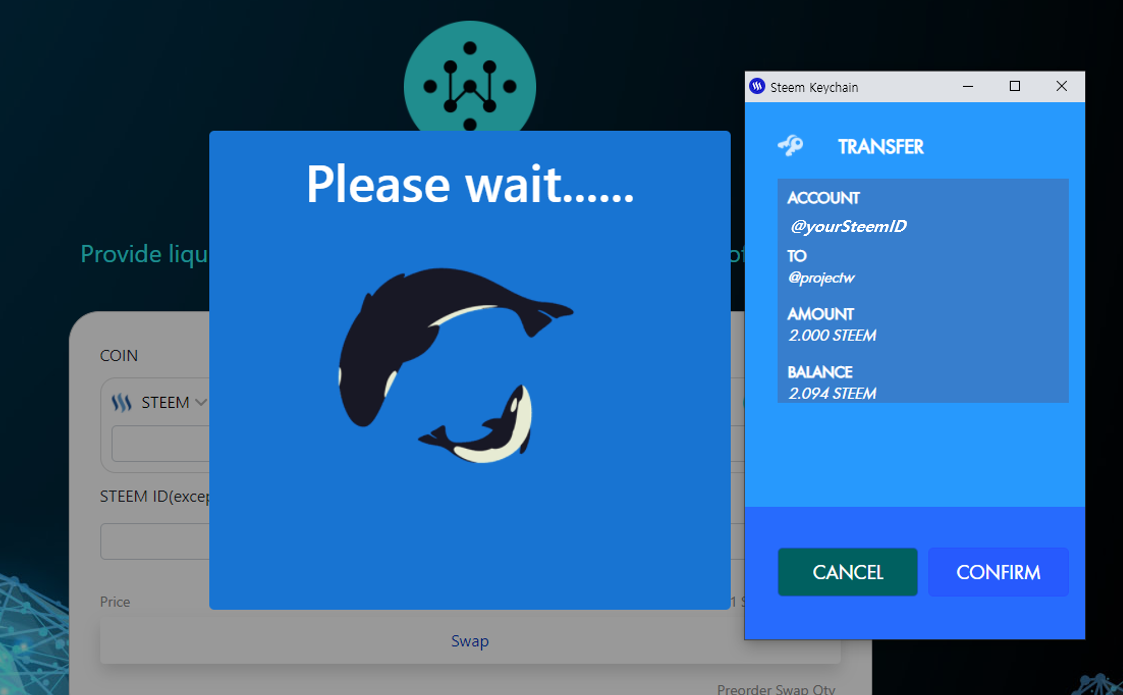Click the key icon beside TRANSFER
Viewport: 1123px width, 695px height.
[x=791, y=145]
